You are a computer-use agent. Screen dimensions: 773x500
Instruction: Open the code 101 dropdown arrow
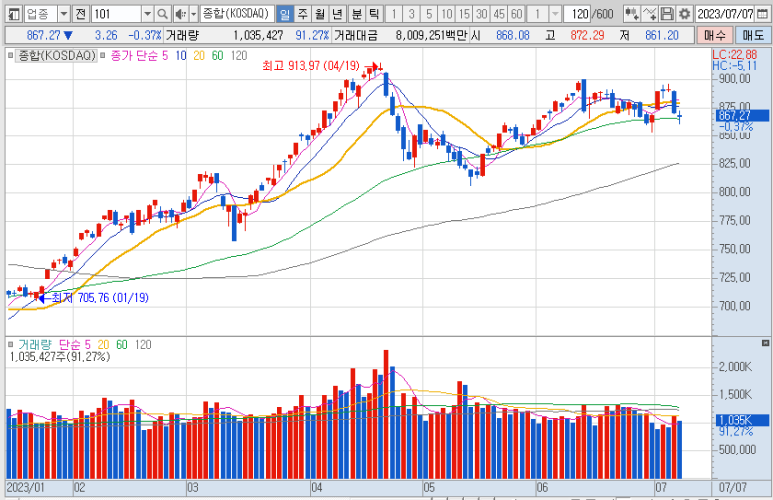(147, 14)
